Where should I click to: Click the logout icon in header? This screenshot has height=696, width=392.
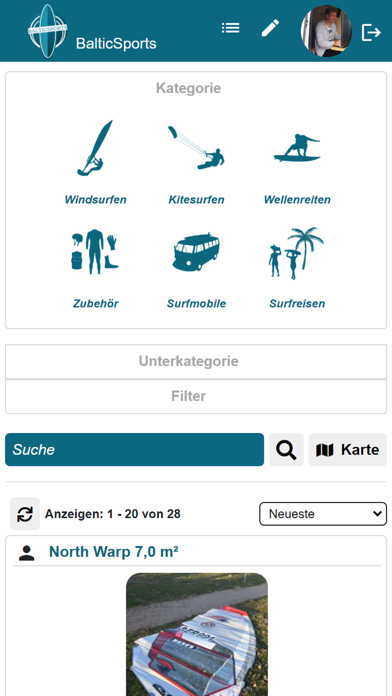click(371, 32)
